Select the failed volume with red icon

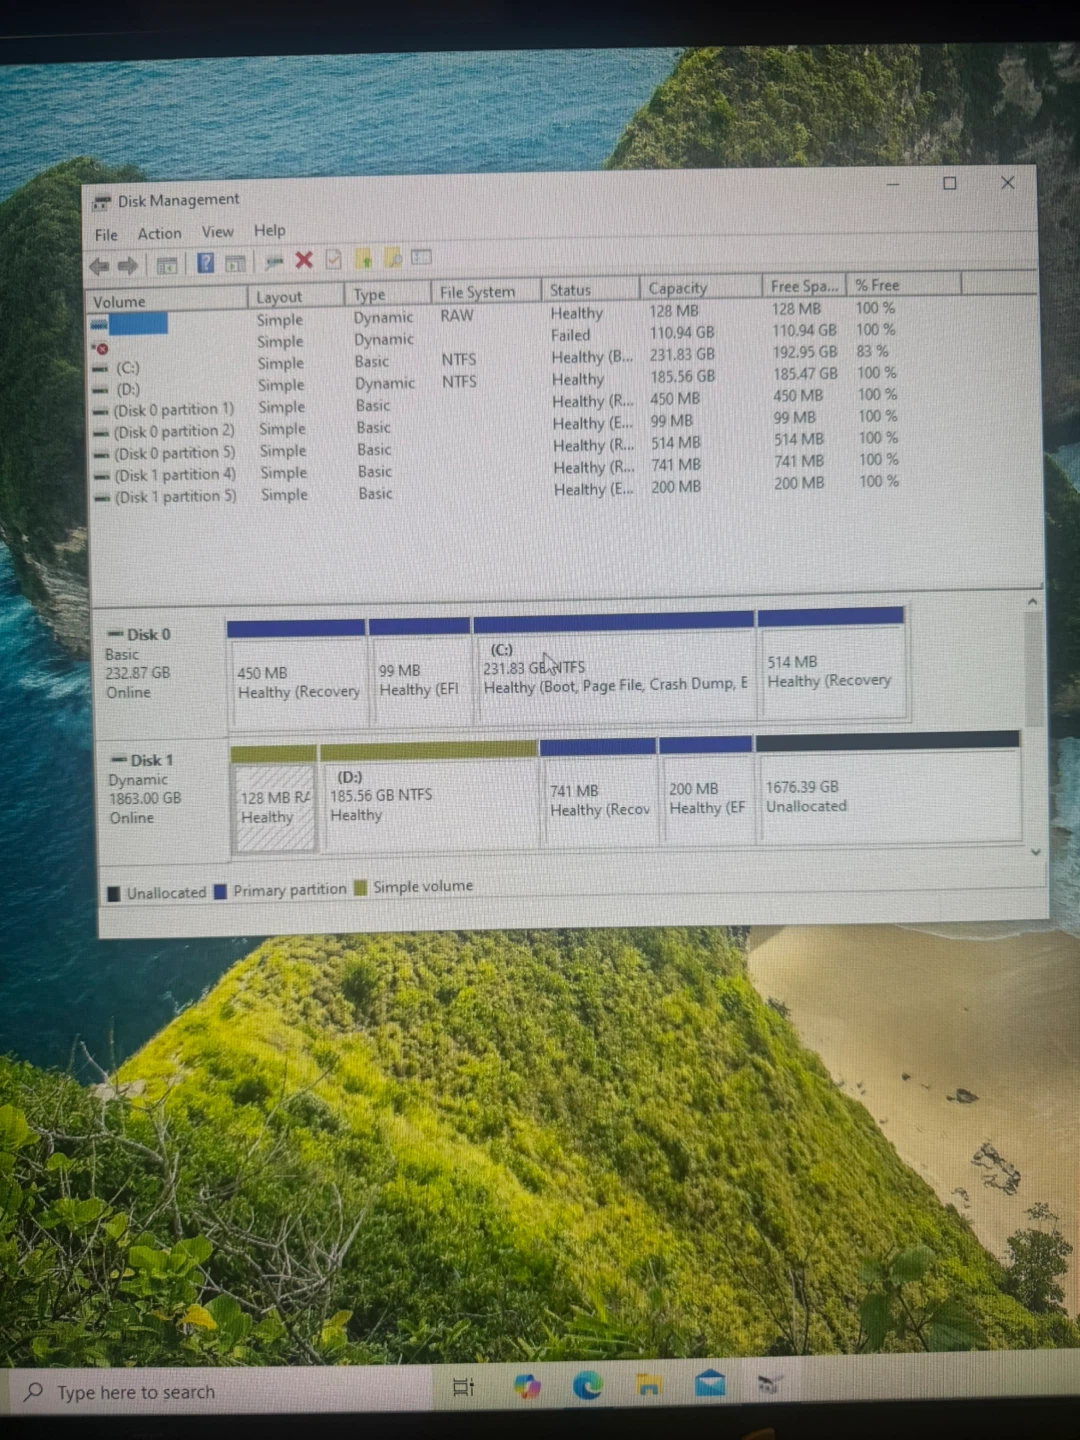102,348
